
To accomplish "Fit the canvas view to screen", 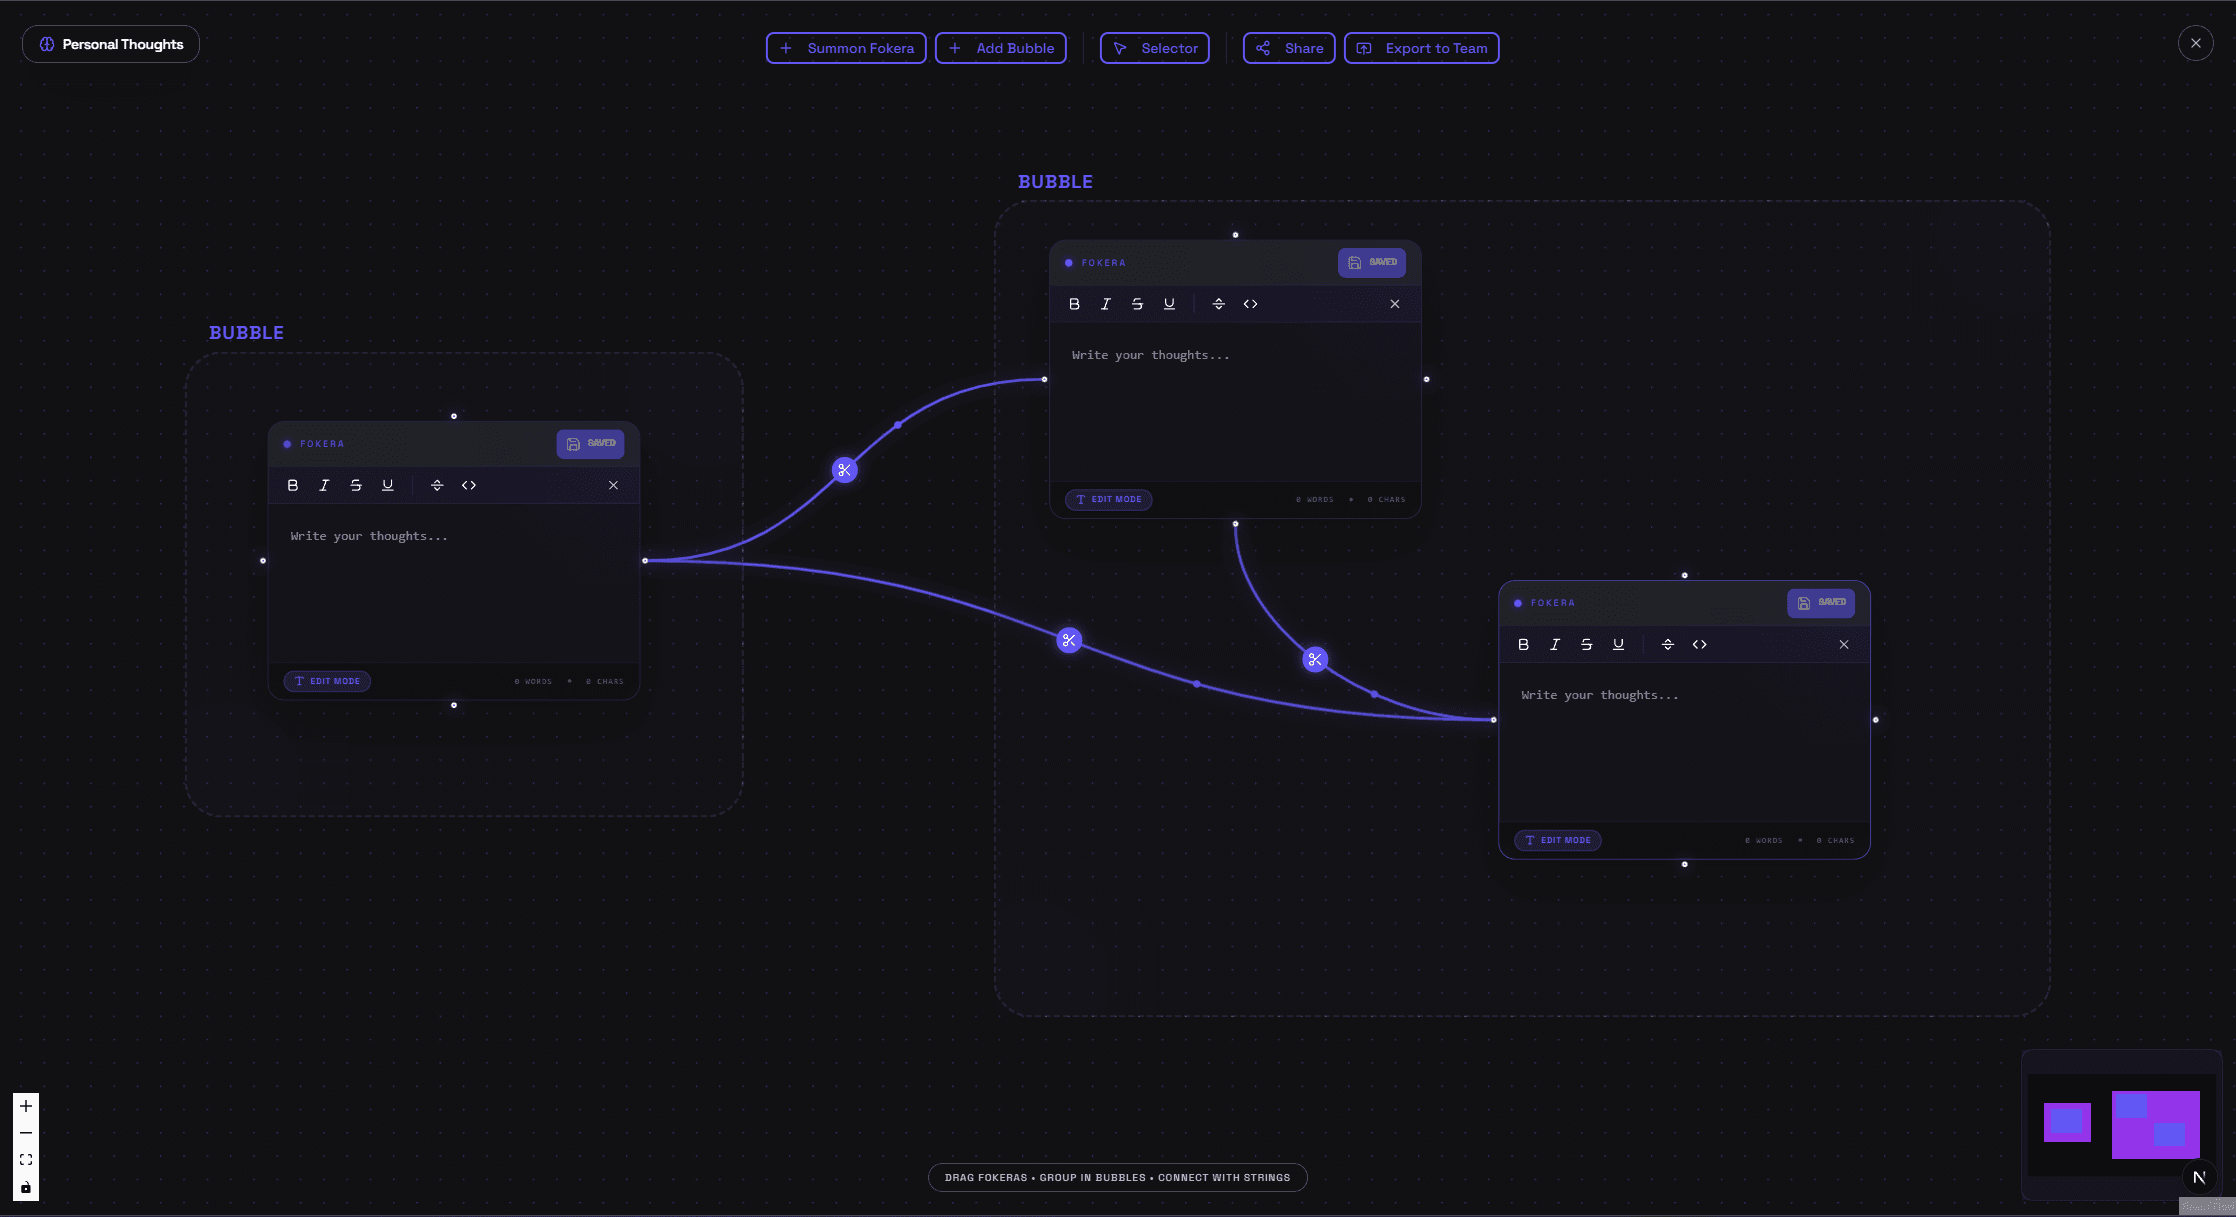I will 26,1160.
